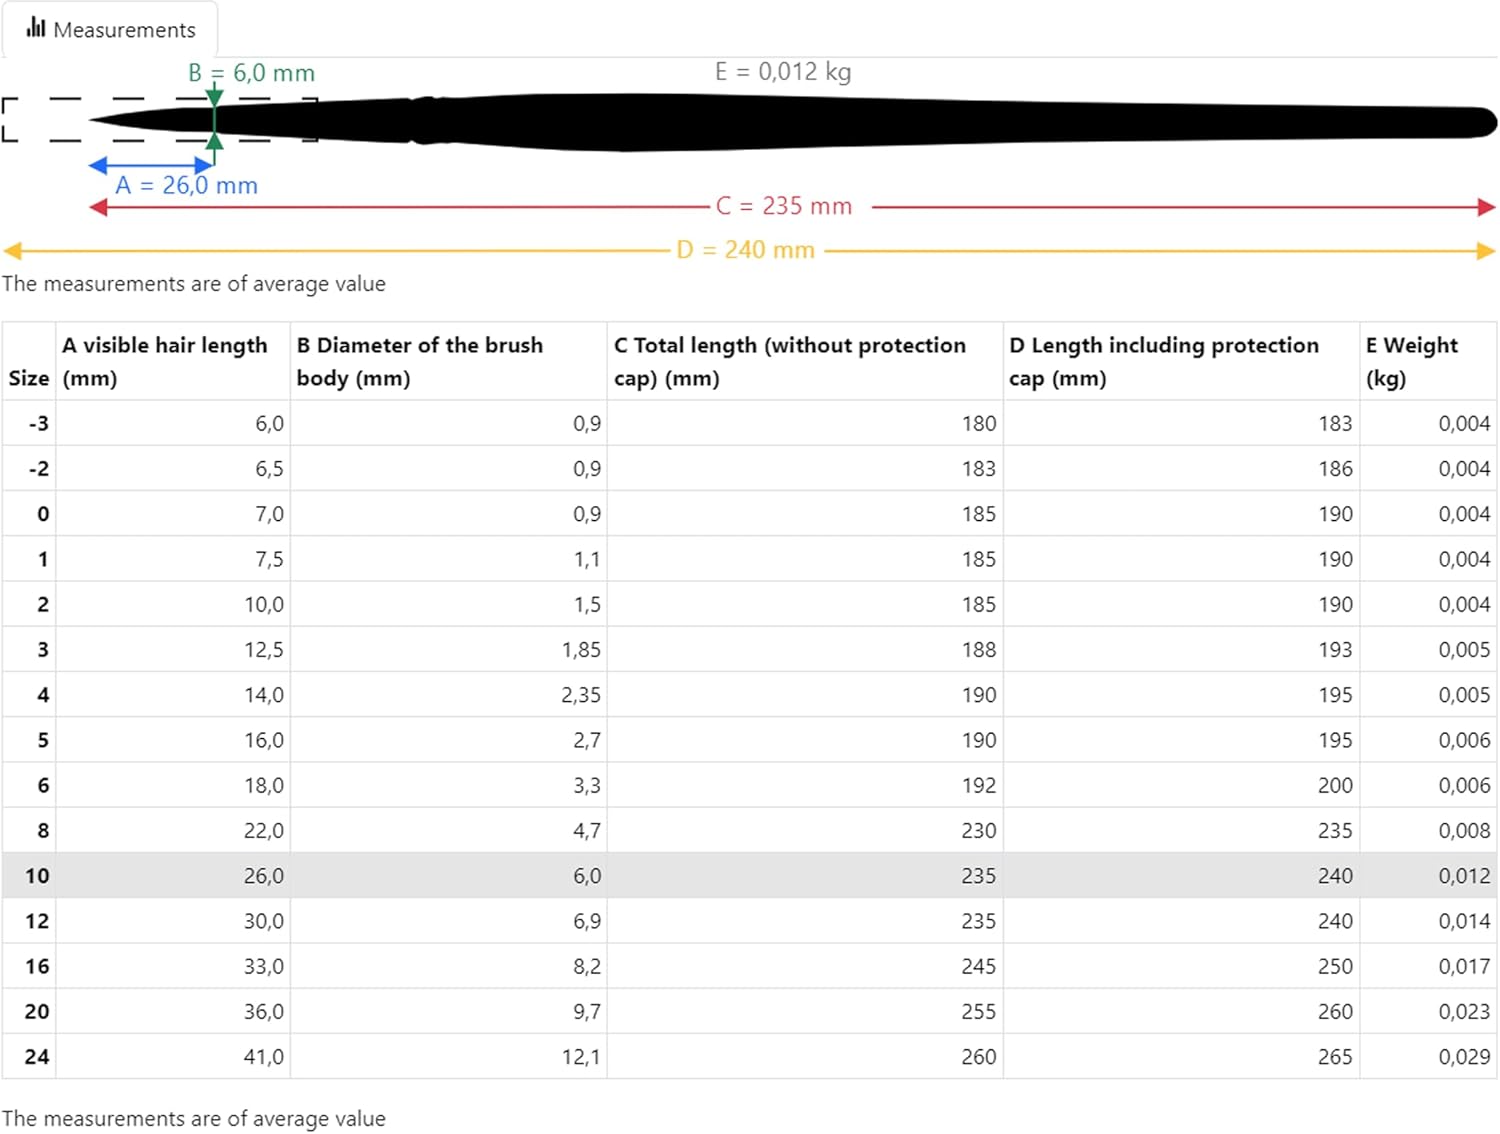This screenshot has width=1500, height=1134.
Task: Click the red C = 235 mm label
Action: pos(784,206)
